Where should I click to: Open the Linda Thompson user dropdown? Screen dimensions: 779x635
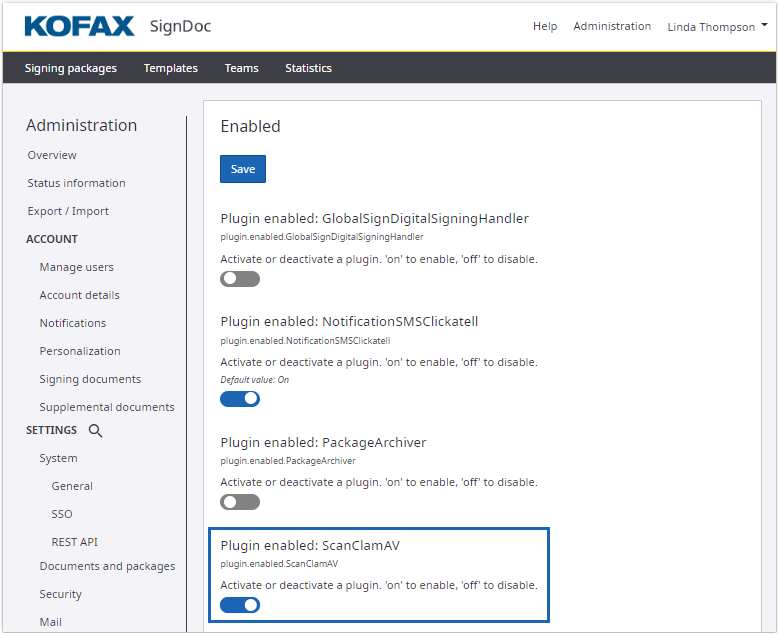(x=716, y=27)
